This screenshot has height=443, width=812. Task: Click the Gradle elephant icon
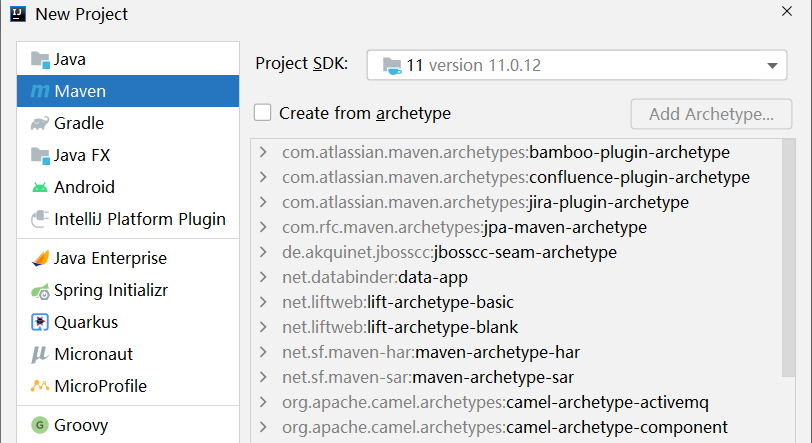[x=40, y=124]
